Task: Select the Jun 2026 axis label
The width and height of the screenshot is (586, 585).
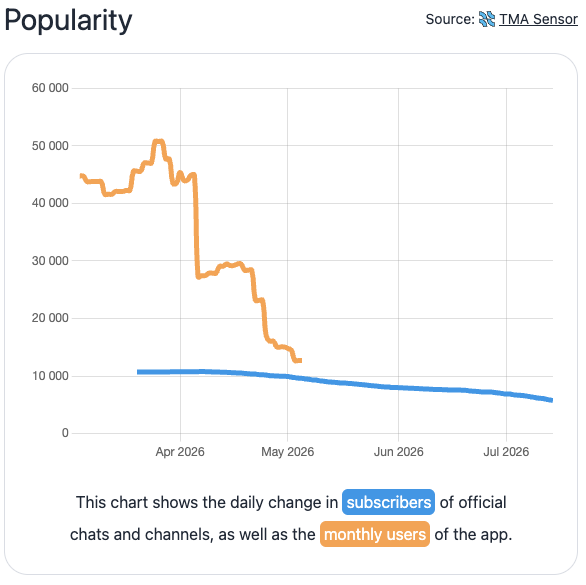Action: (398, 452)
